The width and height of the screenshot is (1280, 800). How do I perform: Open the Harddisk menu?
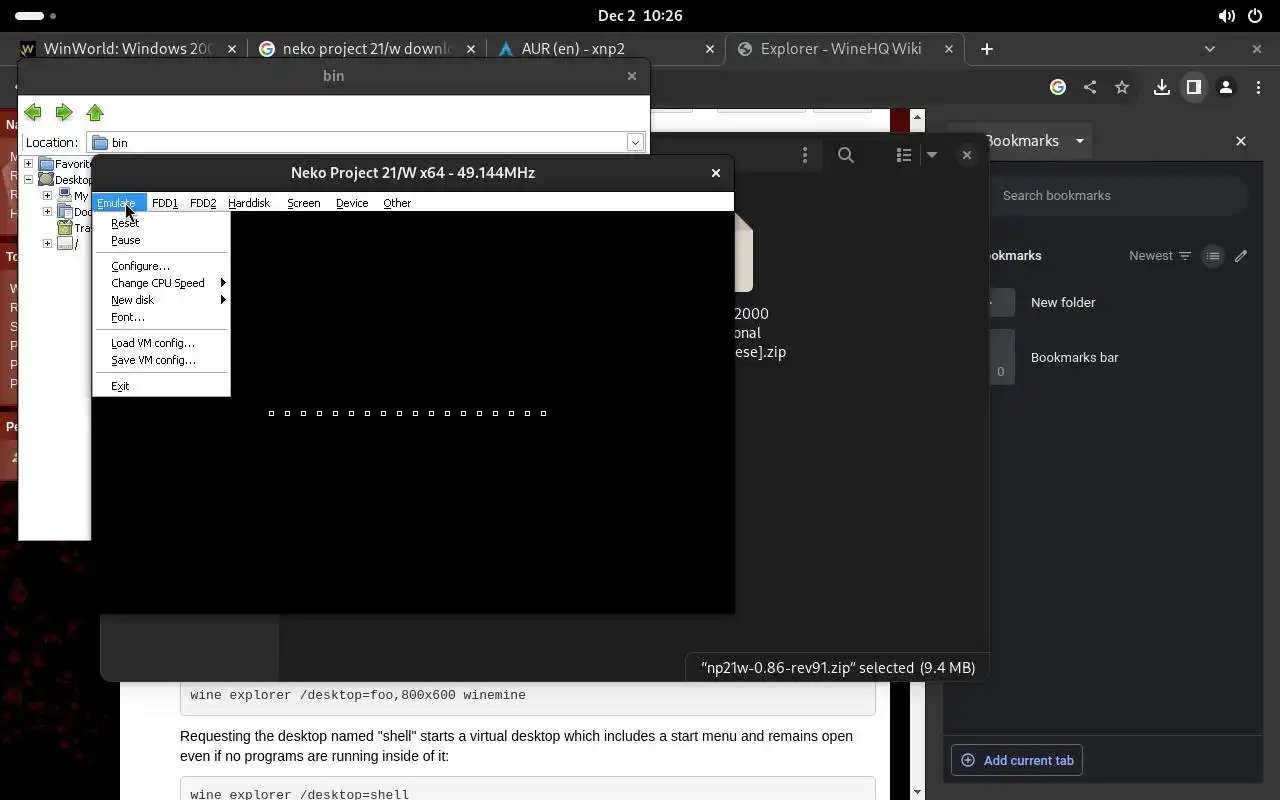coord(249,203)
